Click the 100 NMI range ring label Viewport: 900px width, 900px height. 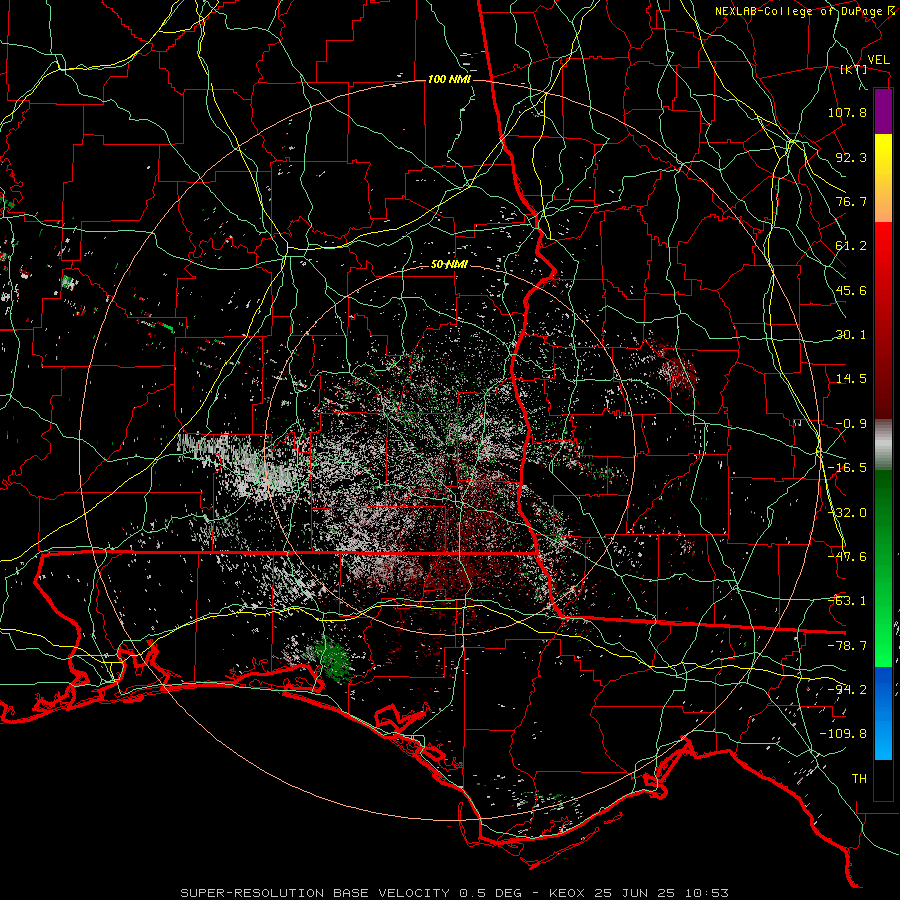[449, 79]
